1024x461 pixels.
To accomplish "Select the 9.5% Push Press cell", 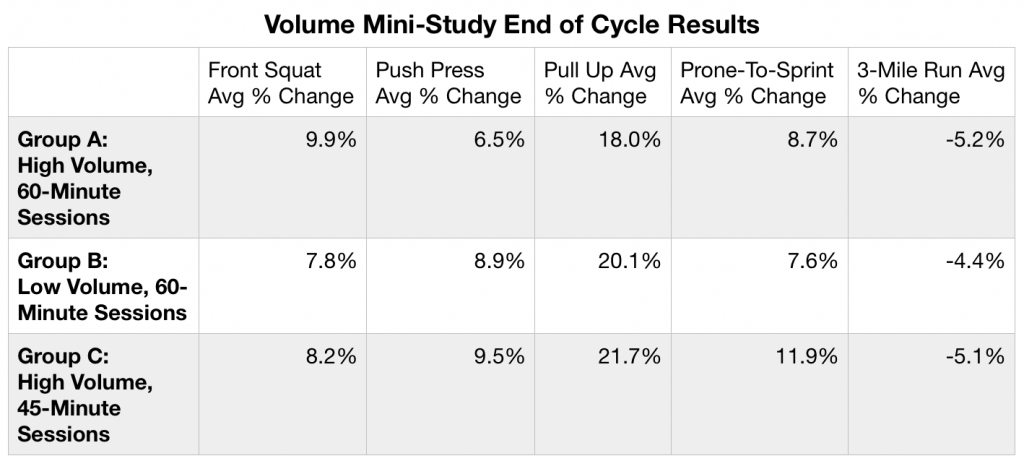I will (501, 358).
